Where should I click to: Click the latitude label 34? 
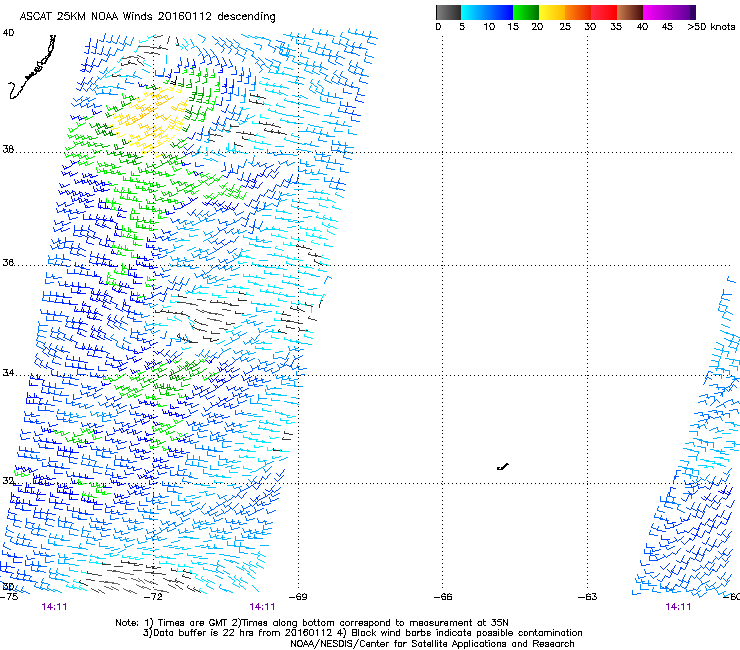point(8,373)
